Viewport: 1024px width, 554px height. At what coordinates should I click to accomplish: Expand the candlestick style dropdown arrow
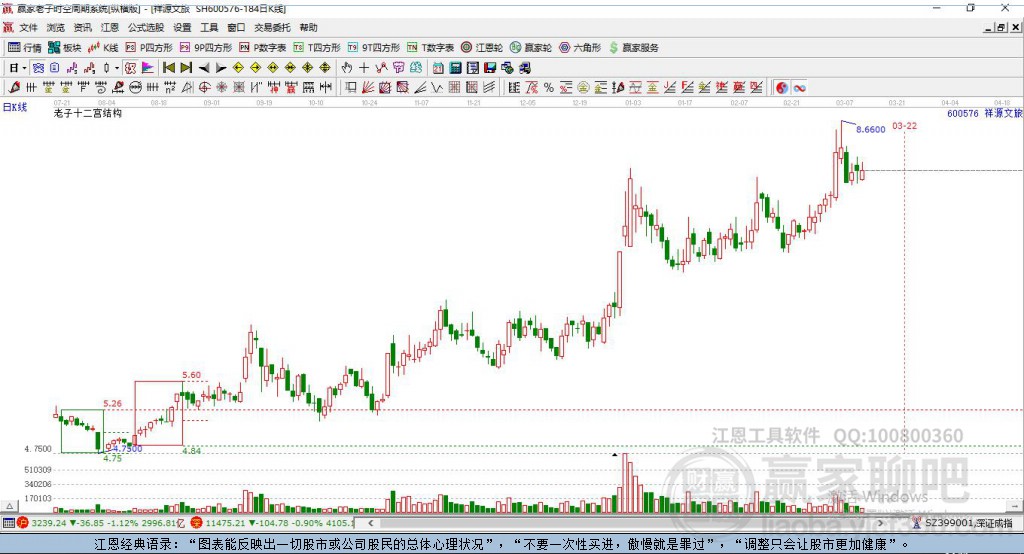pos(117,68)
